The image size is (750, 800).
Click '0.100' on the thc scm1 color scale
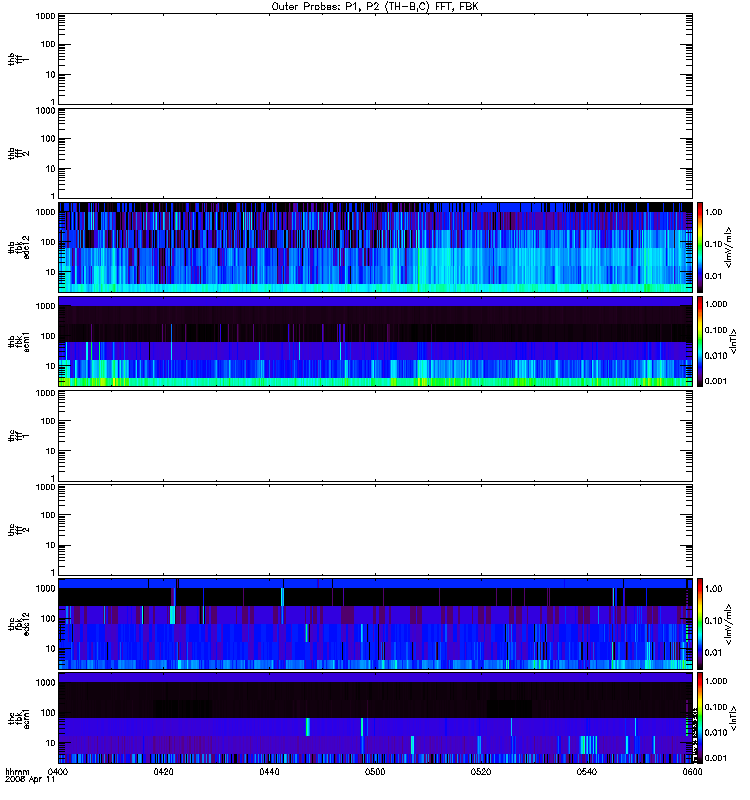point(716,707)
